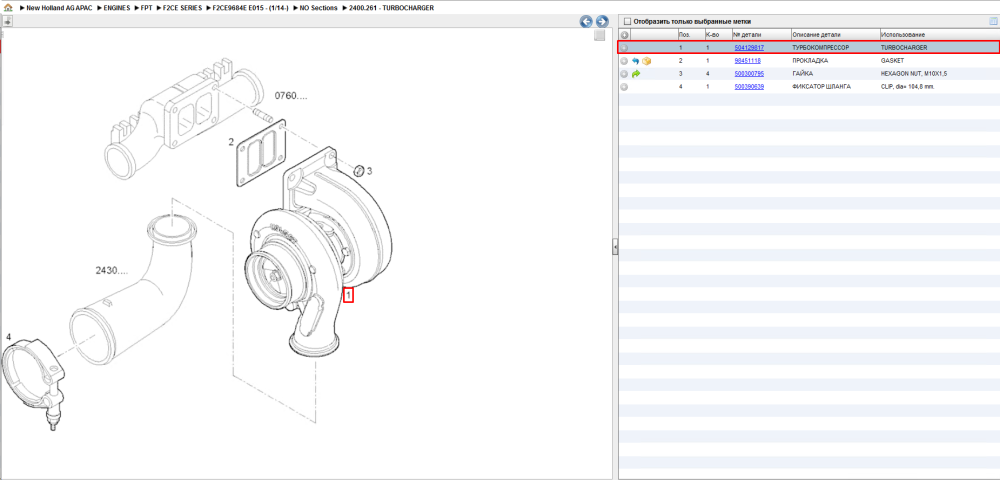Open the ENGINES breadcrumb
Screen dimensions: 1000x480
pos(117,8)
